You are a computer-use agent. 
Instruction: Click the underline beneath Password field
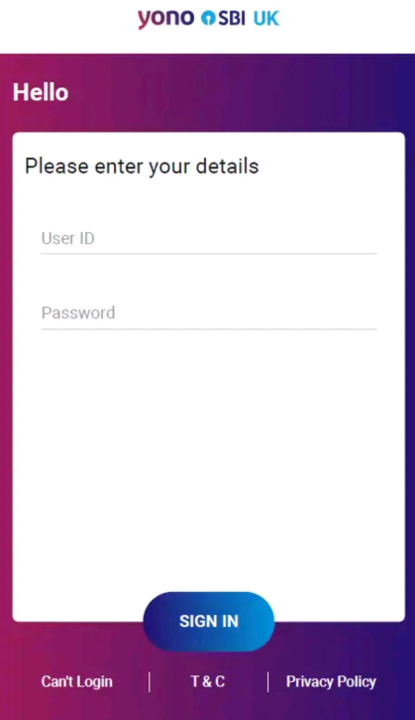(x=209, y=329)
